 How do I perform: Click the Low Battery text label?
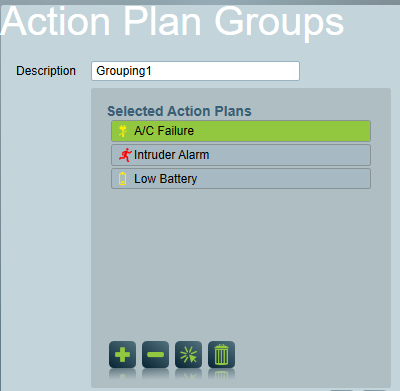tap(166, 179)
